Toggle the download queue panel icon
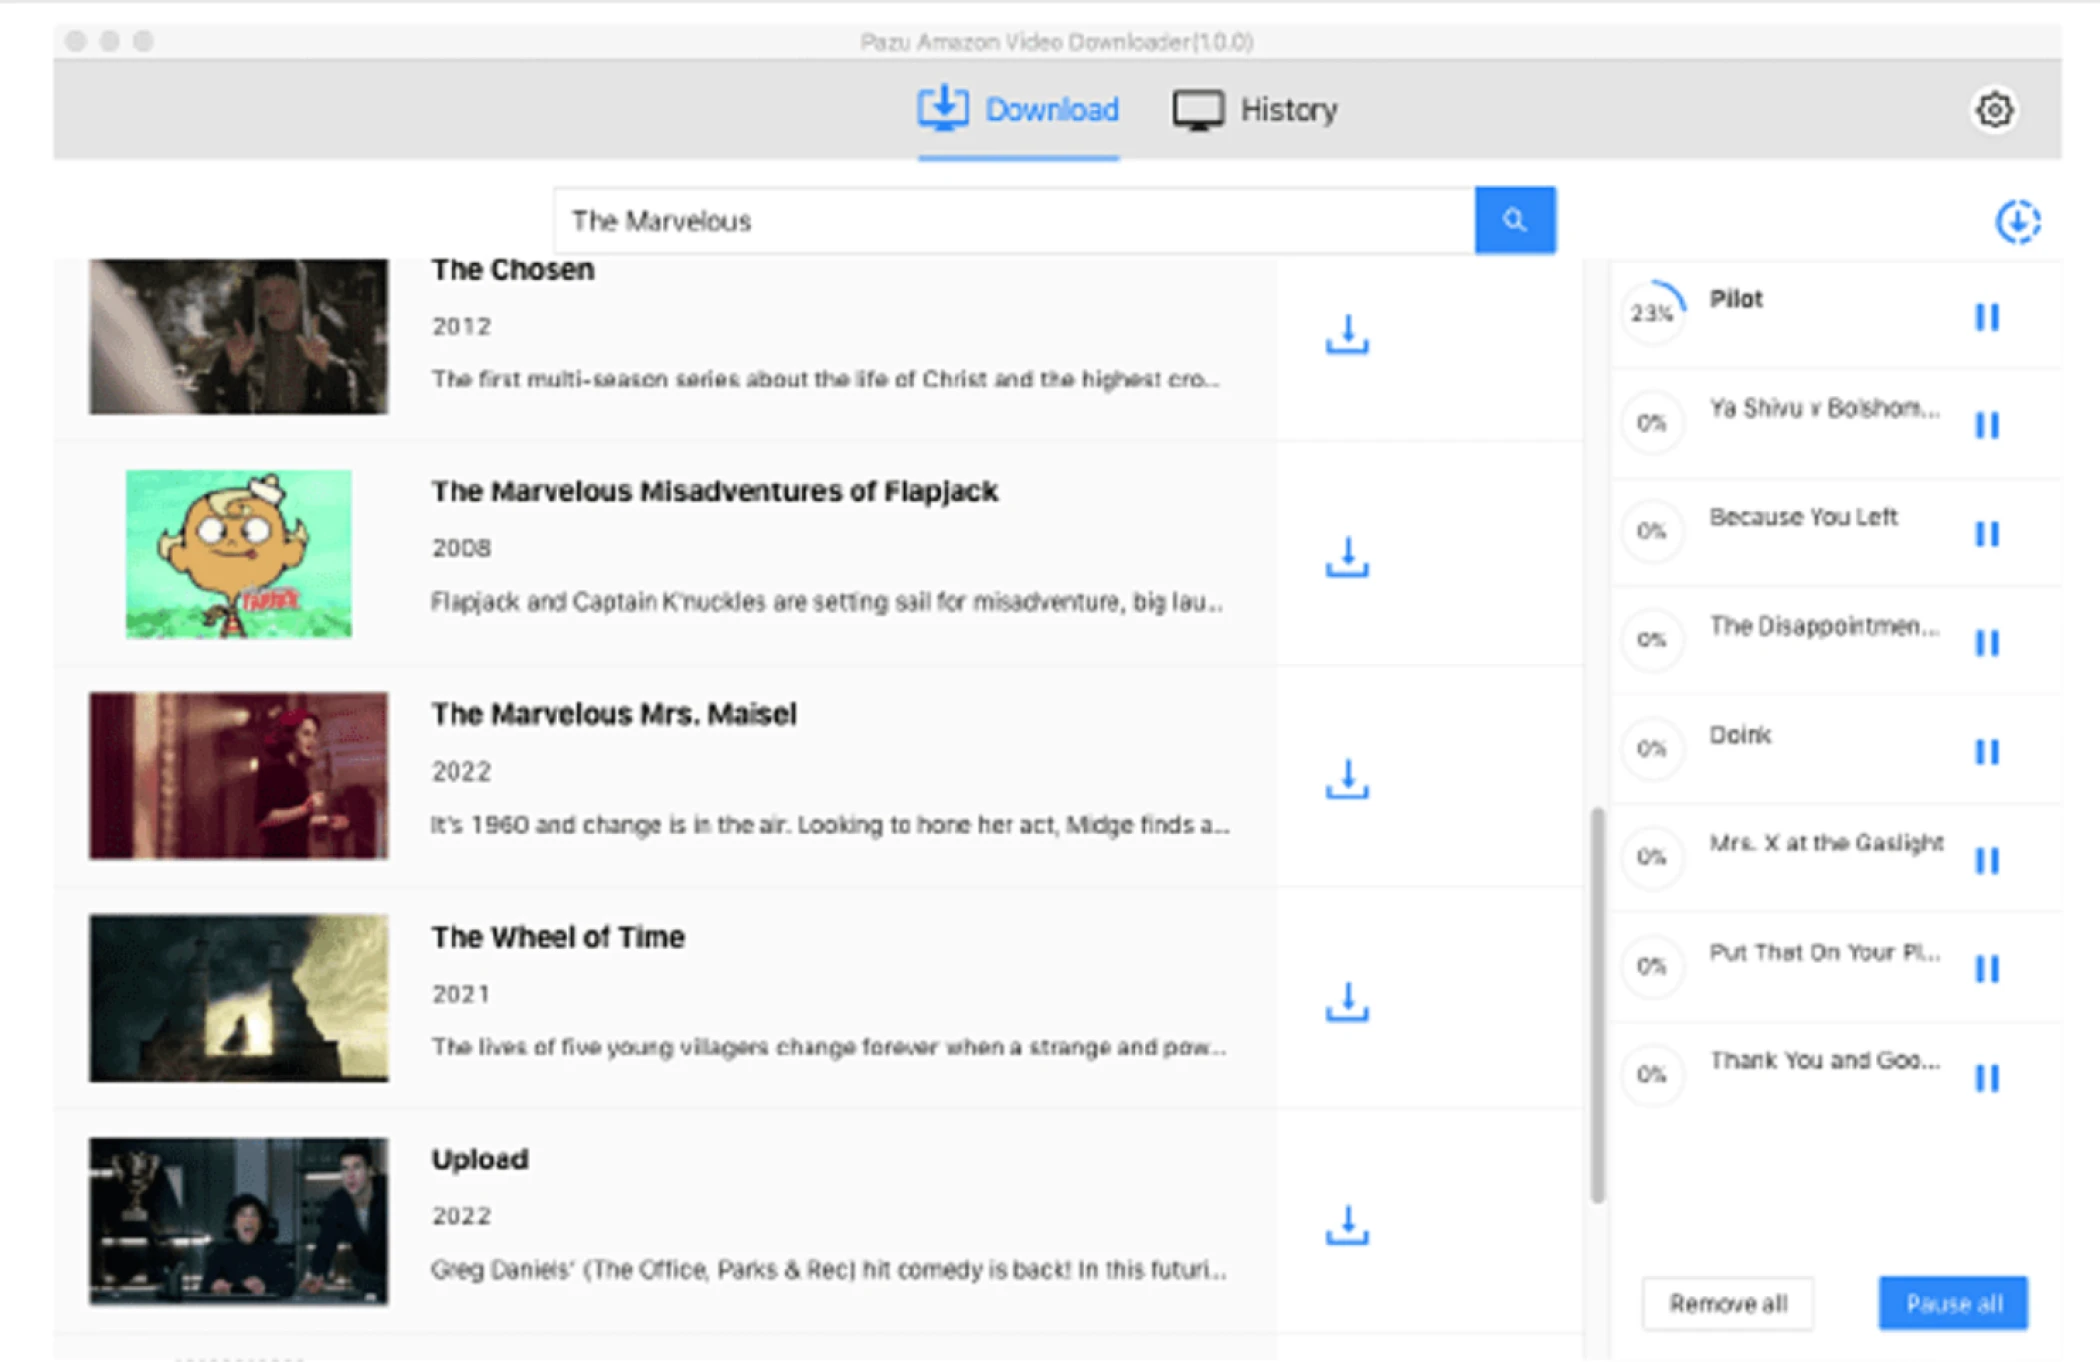Screen dimensions: 2100x1362 2017,221
